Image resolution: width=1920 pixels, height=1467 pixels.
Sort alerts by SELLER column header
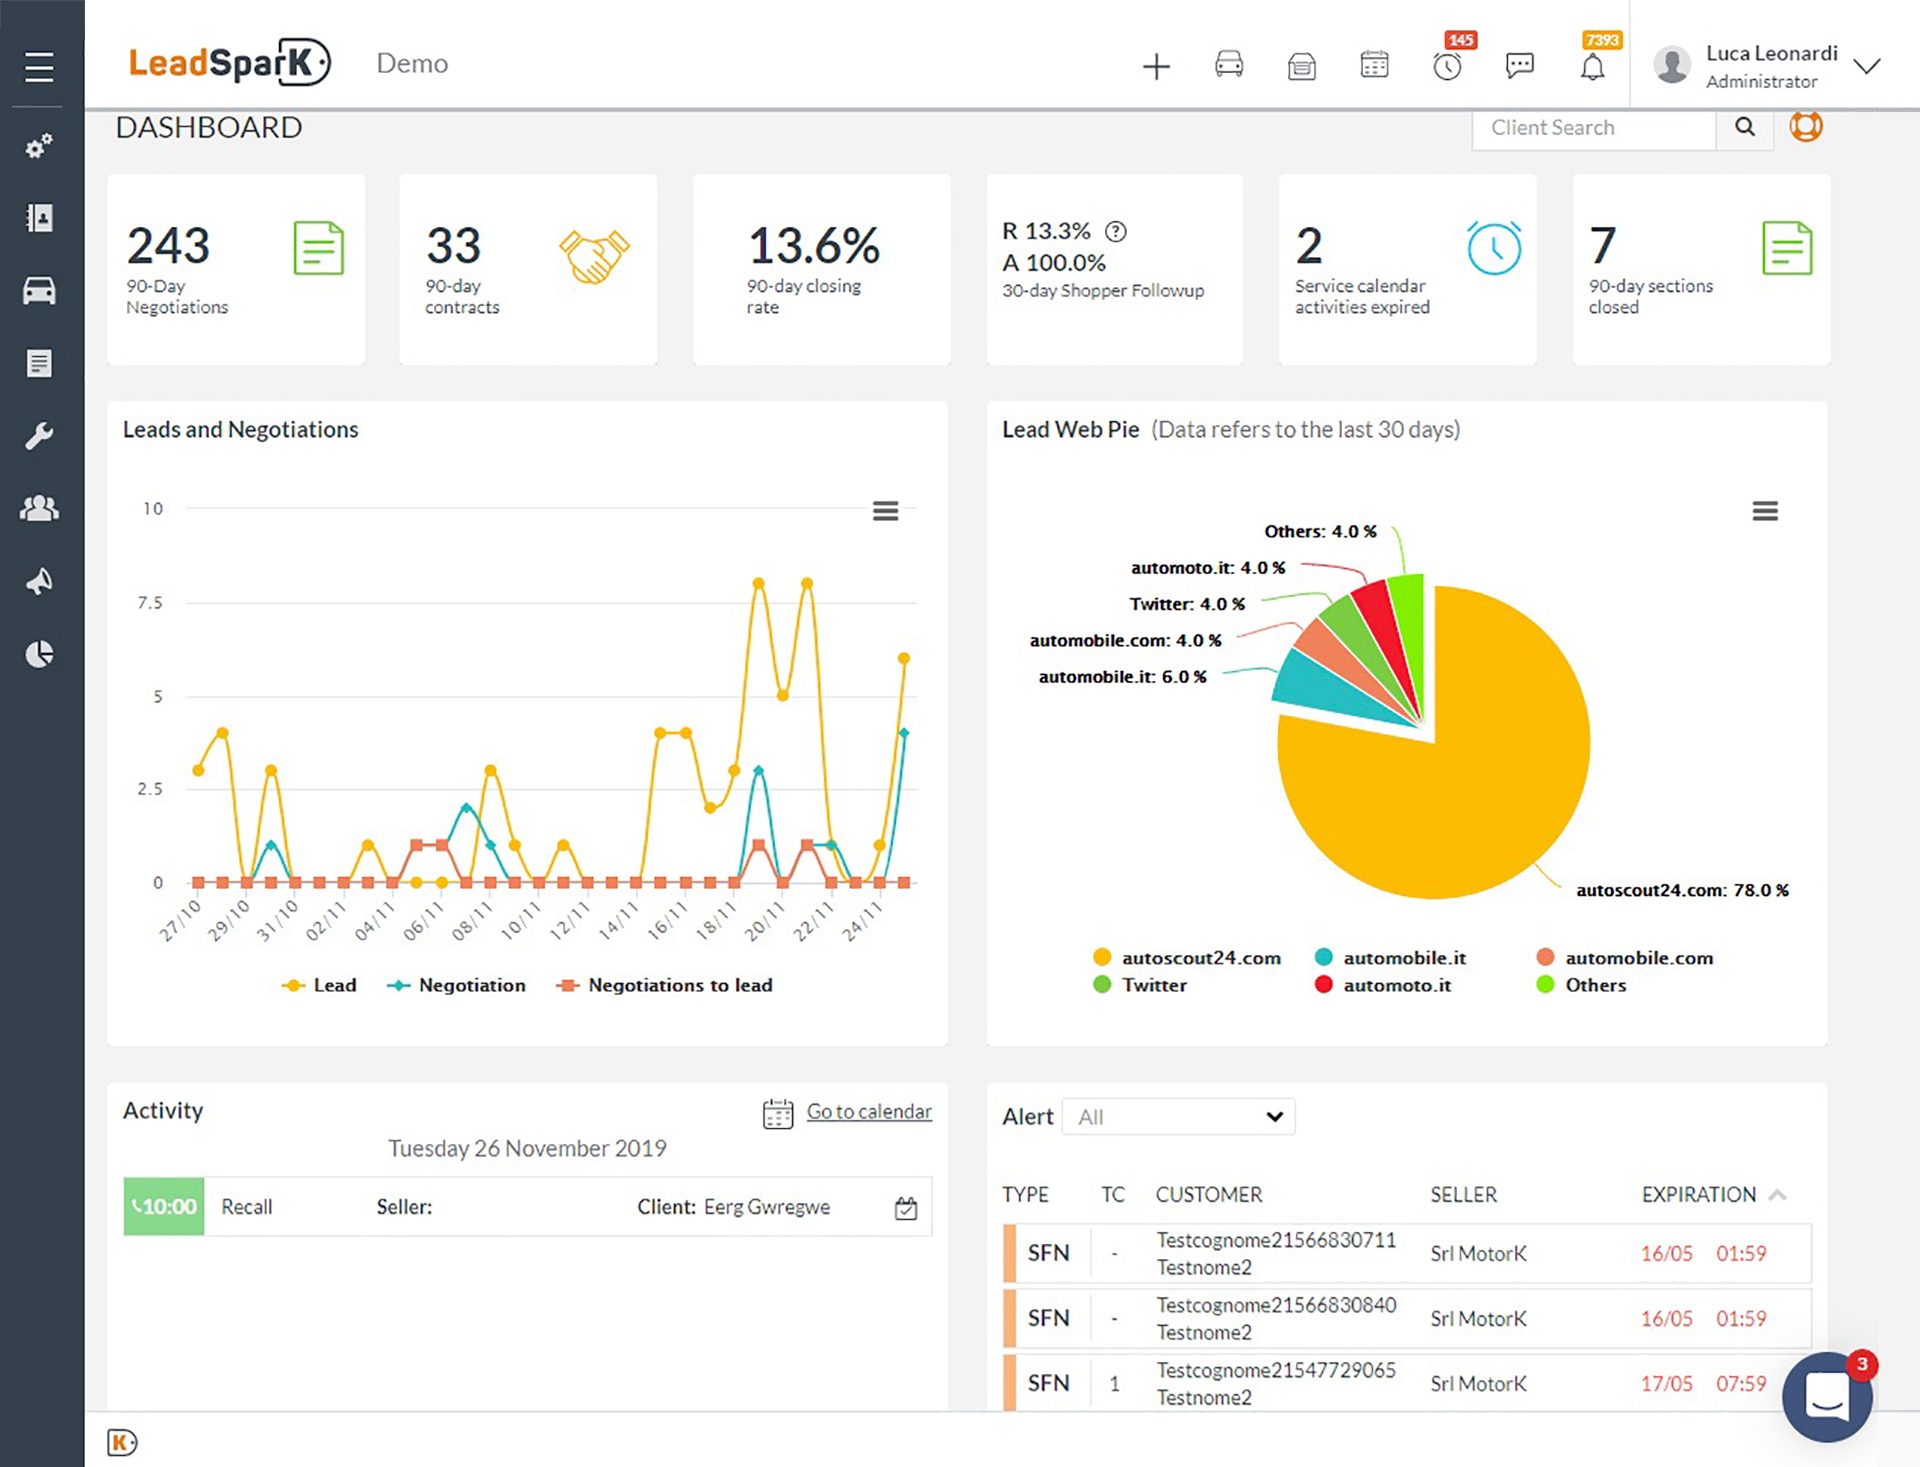pos(1463,1195)
